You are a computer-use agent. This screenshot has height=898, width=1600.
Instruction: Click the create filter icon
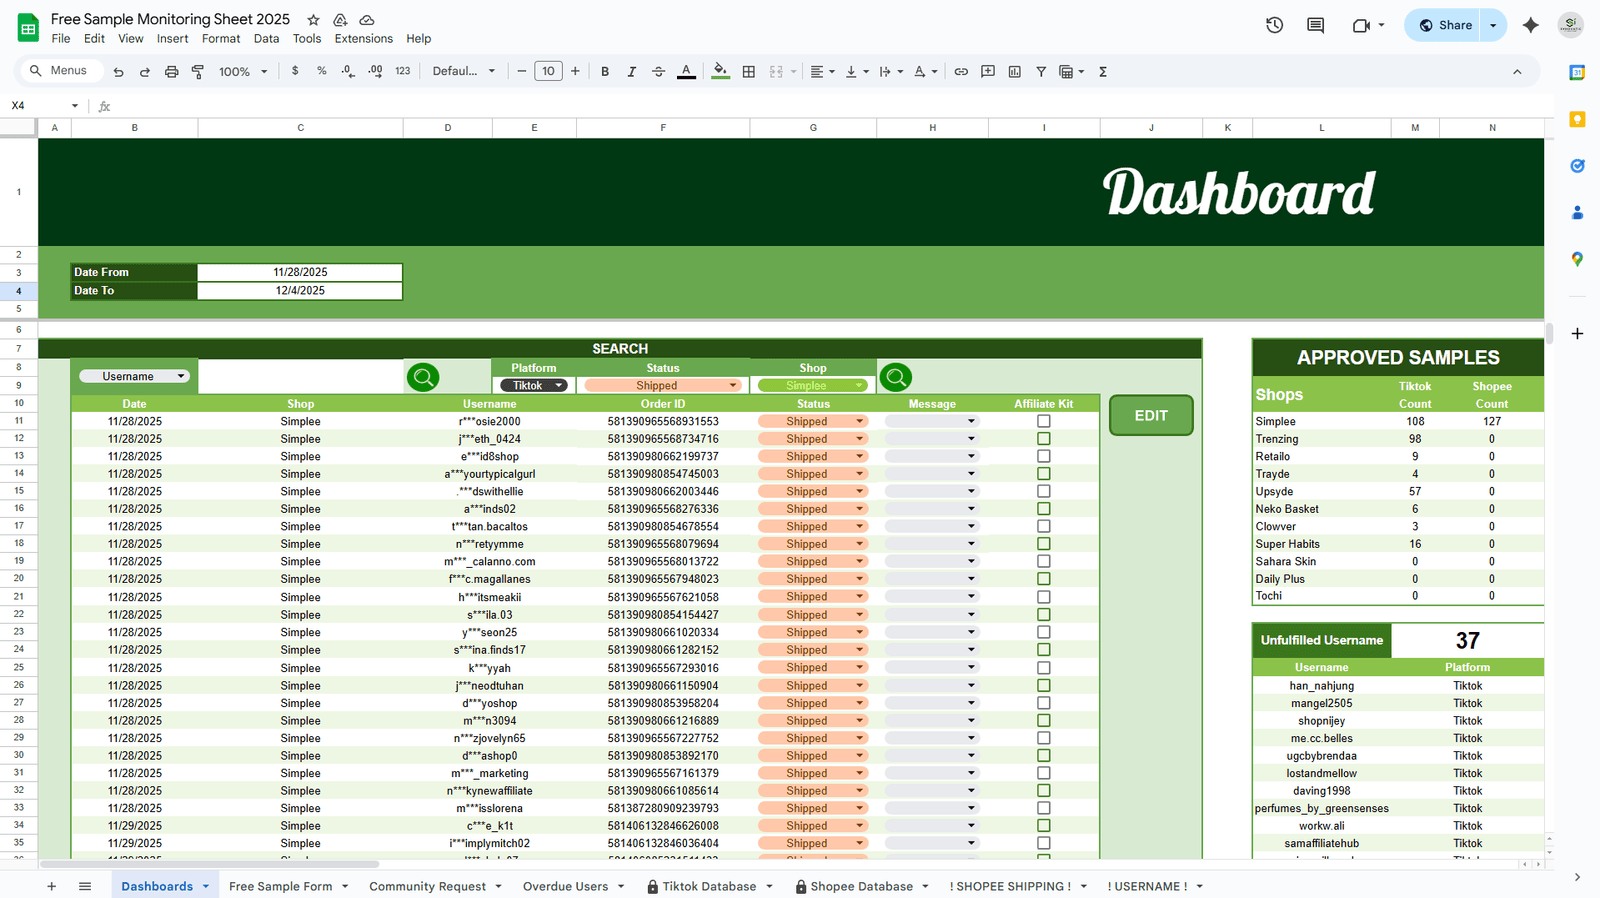coord(1041,71)
